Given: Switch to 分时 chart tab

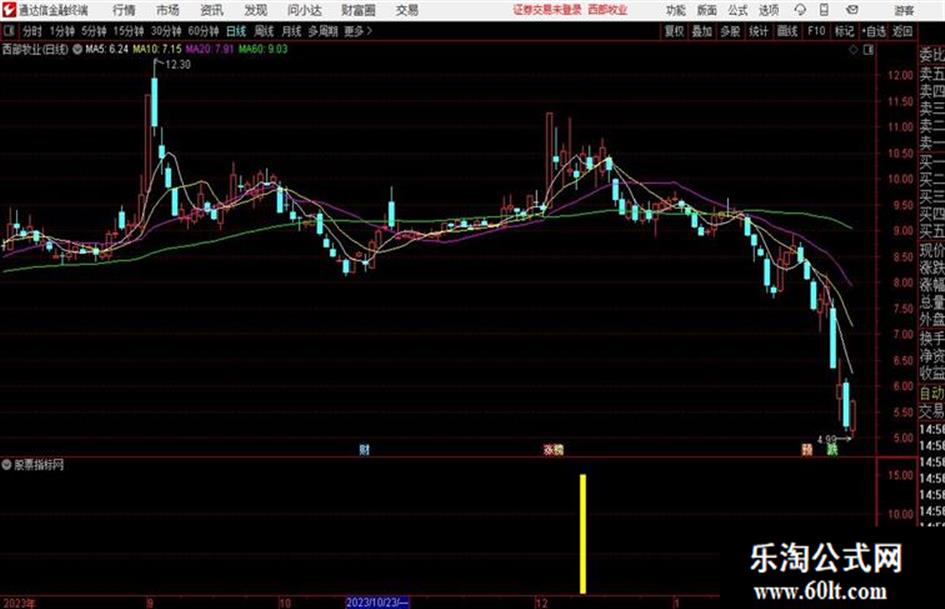Looking at the screenshot, I should [x=33, y=31].
